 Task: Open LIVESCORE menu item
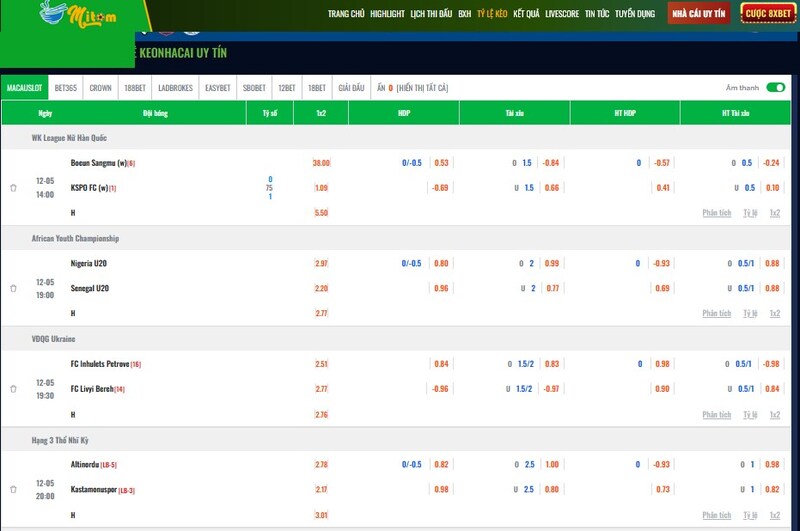[562, 14]
